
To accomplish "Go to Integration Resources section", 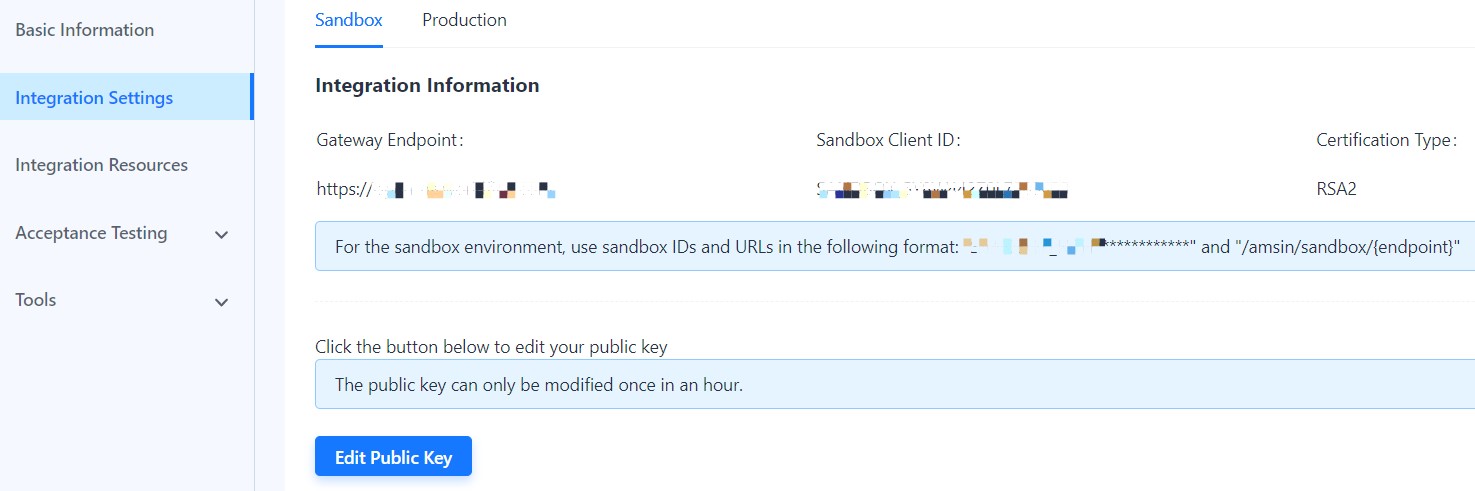I will pos(101,165).
